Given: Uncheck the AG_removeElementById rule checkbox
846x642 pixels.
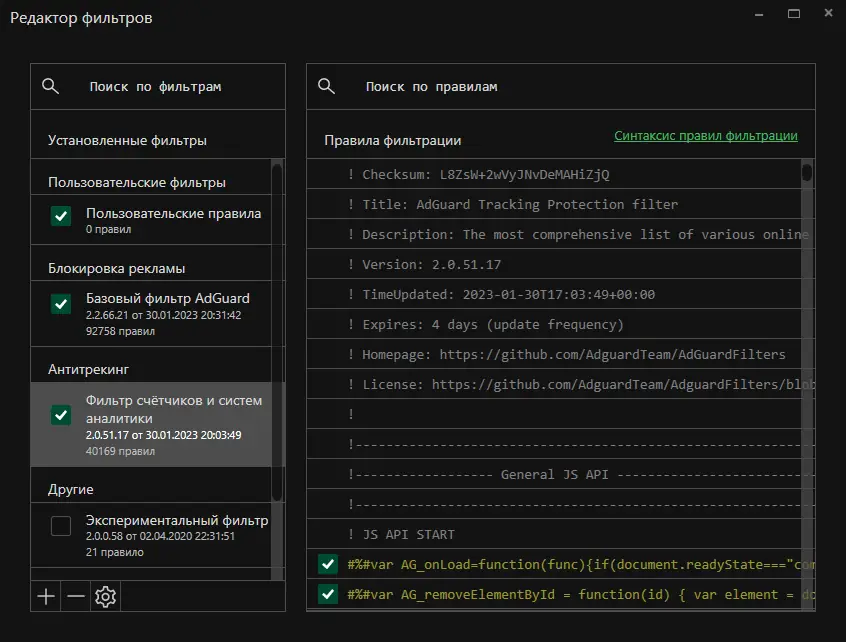Looking at the screenshot, I should [327, 595].
